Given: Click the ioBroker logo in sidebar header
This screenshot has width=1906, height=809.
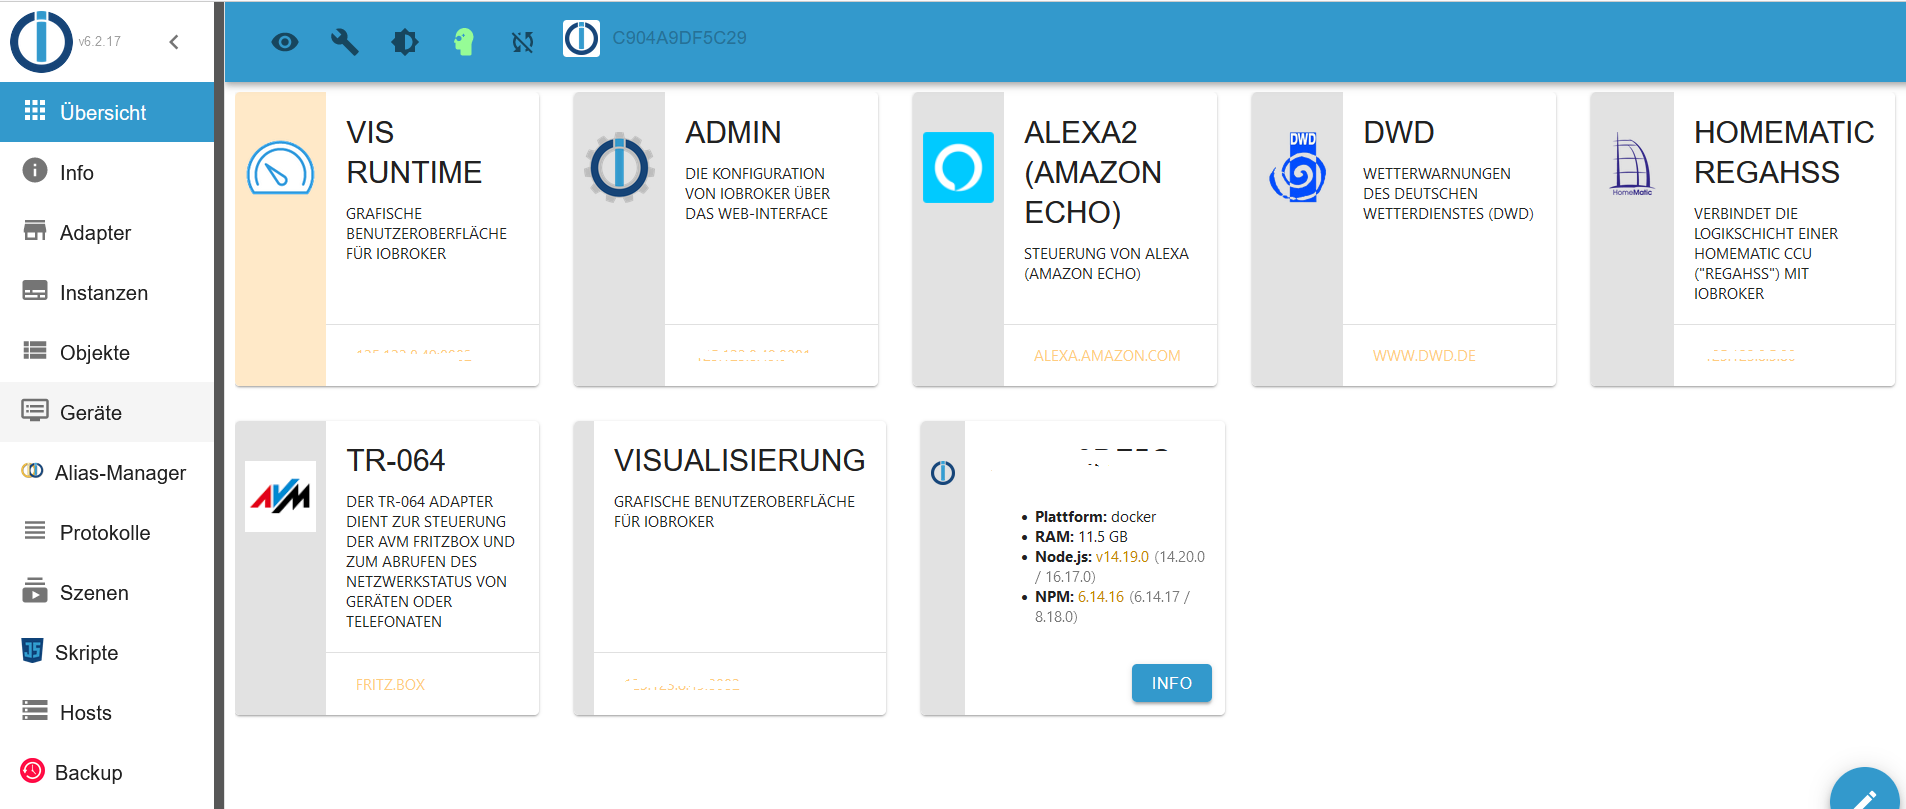Looking at the screenshot, I should coord(41,41).
